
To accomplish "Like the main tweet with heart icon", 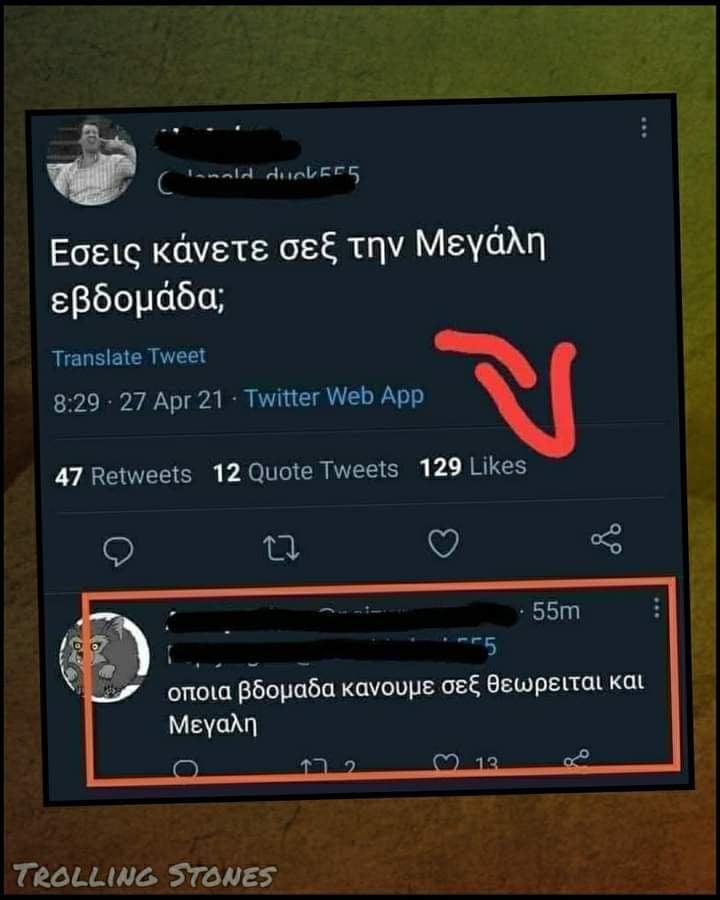I will (443, 542).
